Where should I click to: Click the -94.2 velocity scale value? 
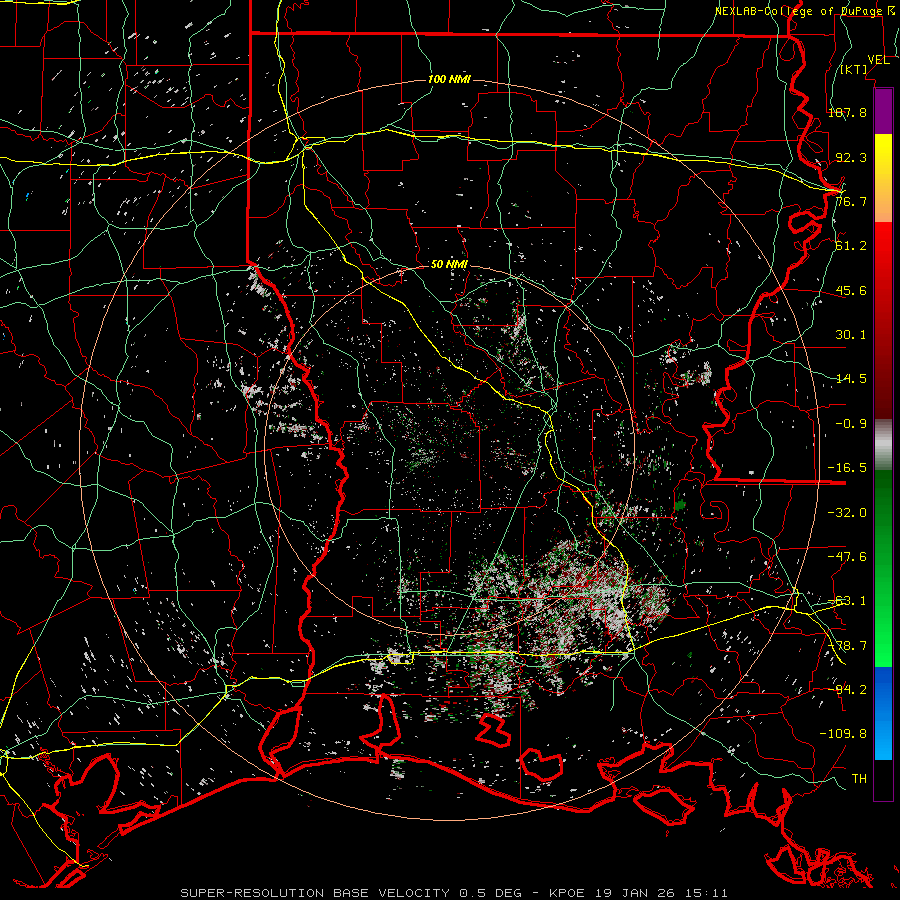click(847, 690)
